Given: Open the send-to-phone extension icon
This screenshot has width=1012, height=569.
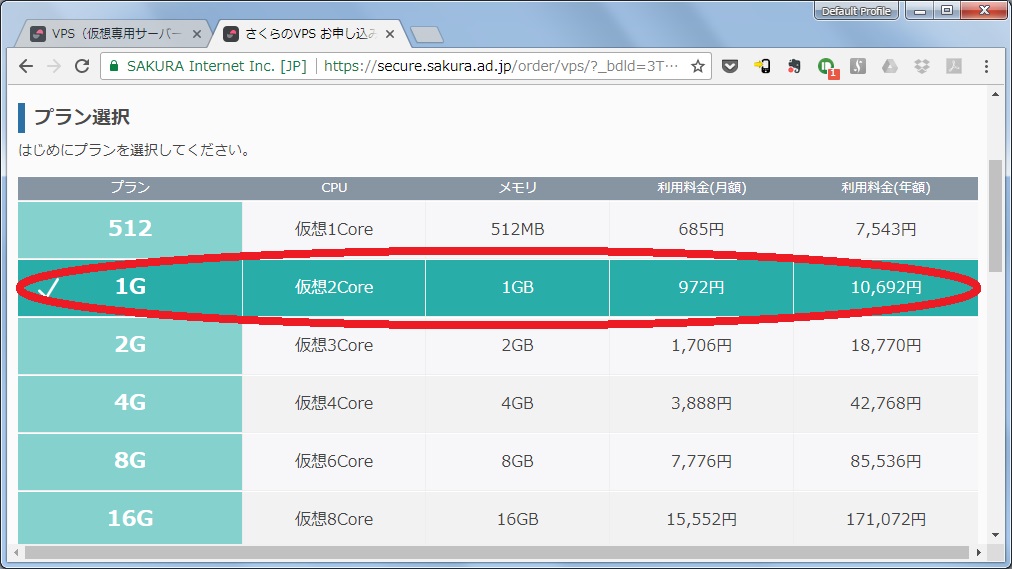Looking at the screenshot, I should coord(762,66).
